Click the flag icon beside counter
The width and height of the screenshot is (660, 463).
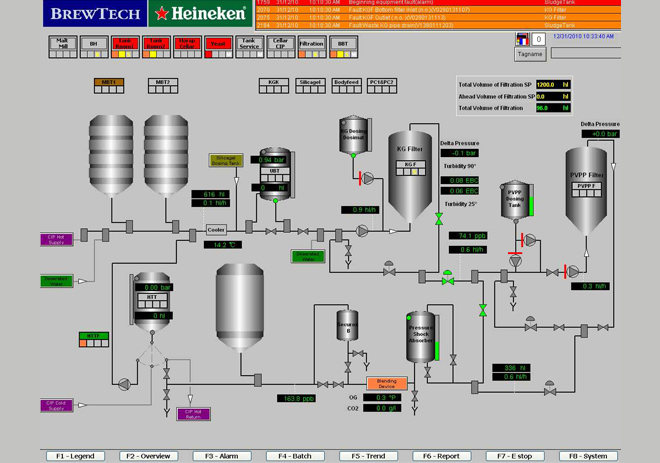pos(522,39)
